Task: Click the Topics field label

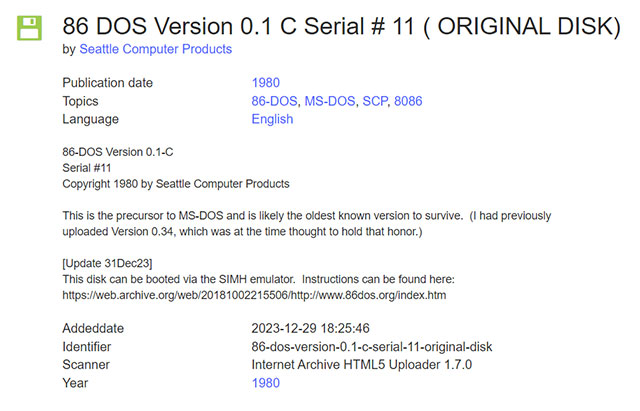Action: [83, 101]
